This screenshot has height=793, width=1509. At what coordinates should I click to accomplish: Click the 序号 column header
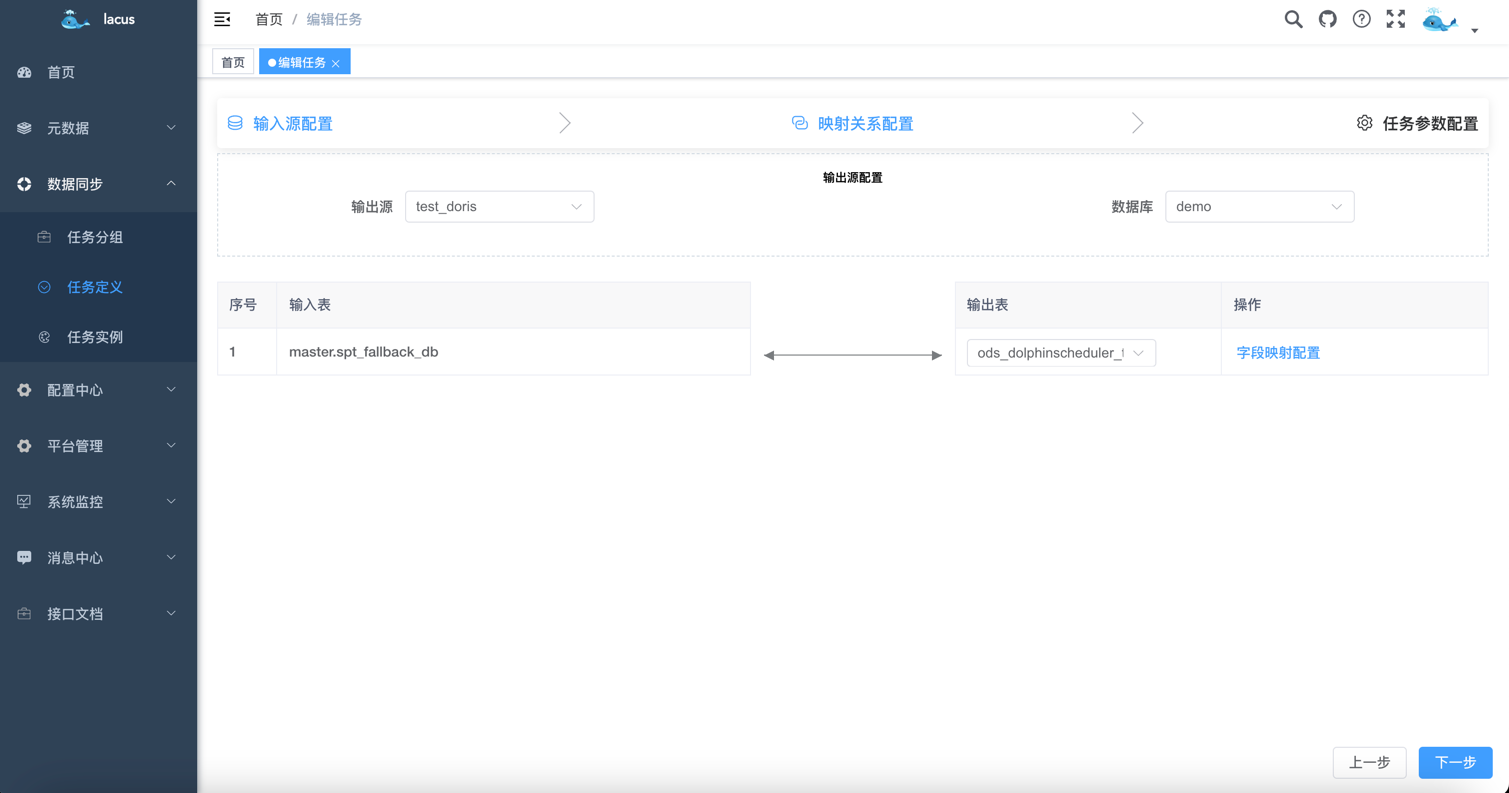click(247, 305)
